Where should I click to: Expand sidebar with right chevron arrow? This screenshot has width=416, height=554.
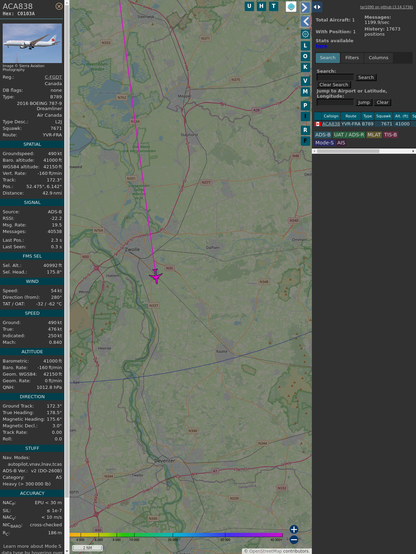(305, 7)
